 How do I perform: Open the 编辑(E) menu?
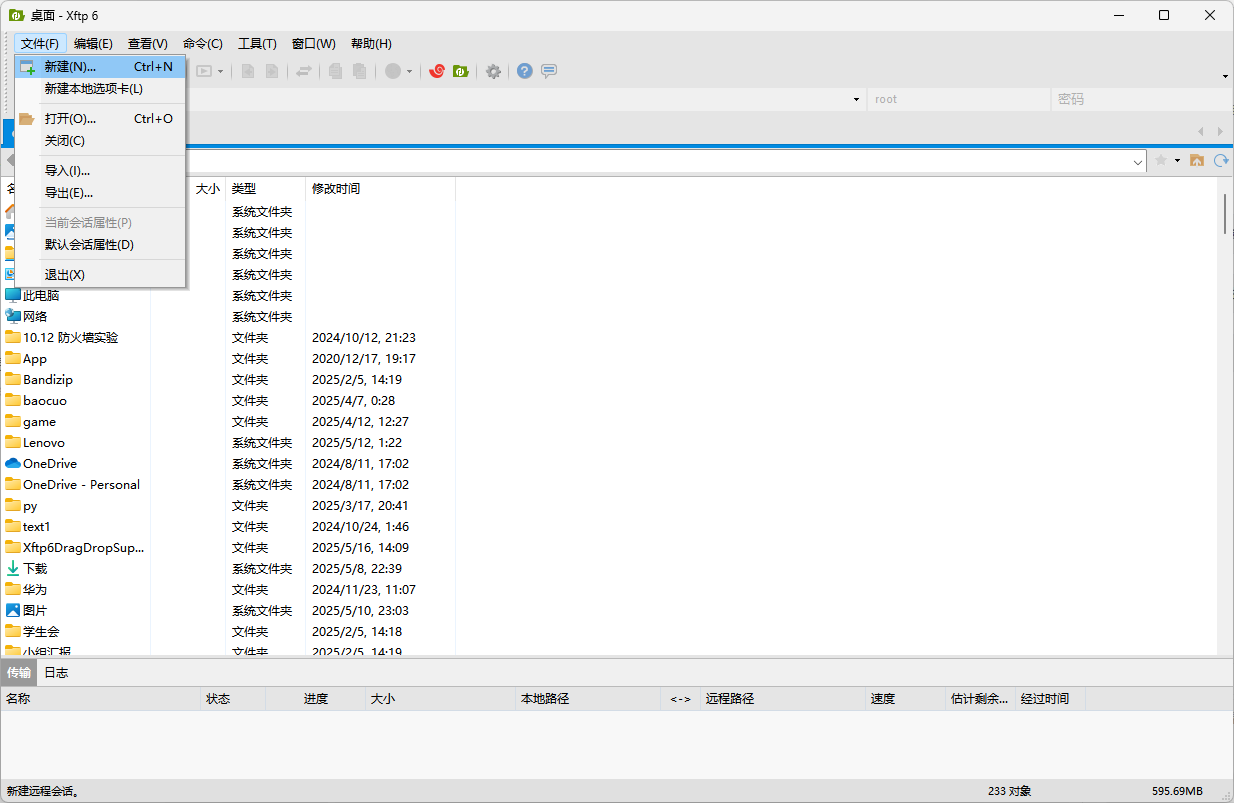(x=93, y=44)
